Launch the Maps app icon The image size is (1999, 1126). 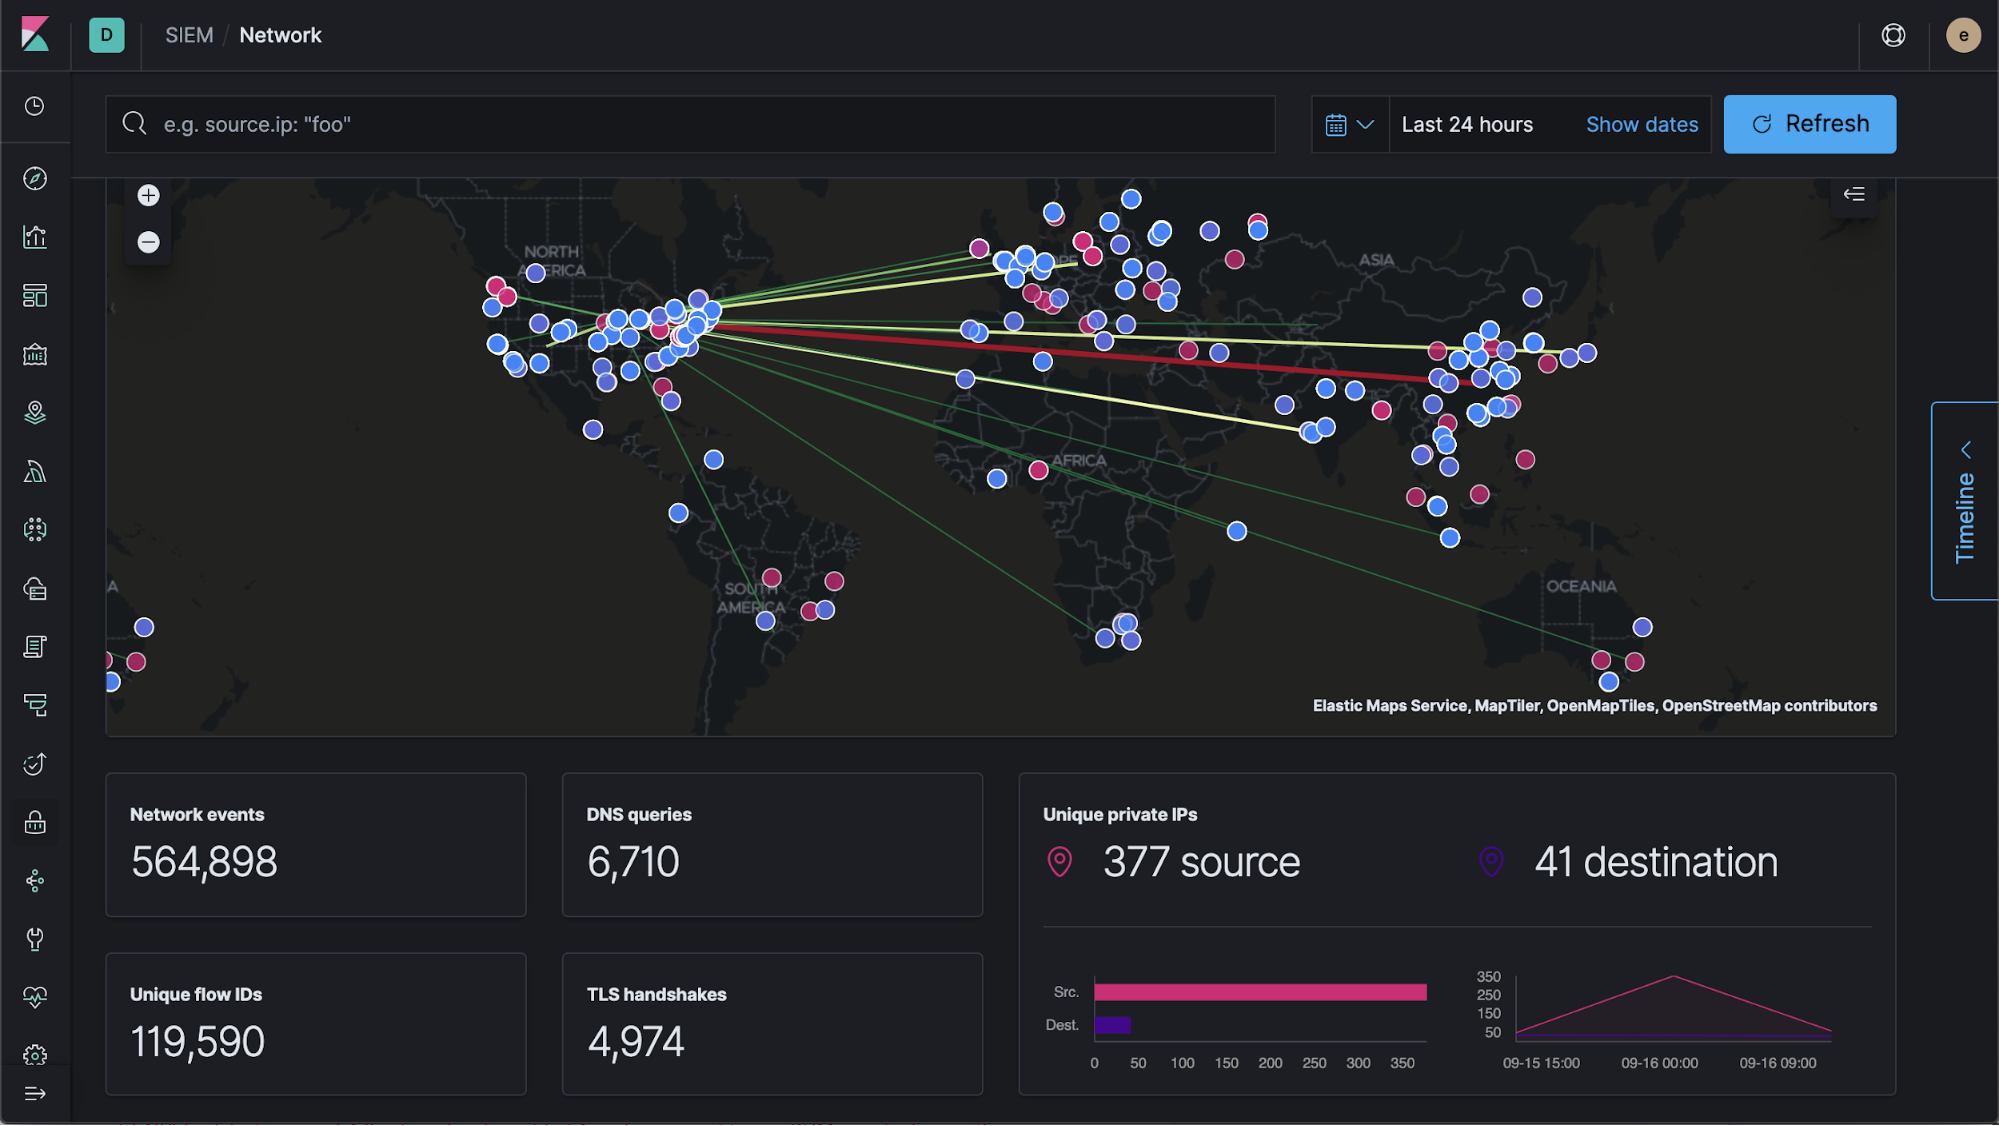35,413
